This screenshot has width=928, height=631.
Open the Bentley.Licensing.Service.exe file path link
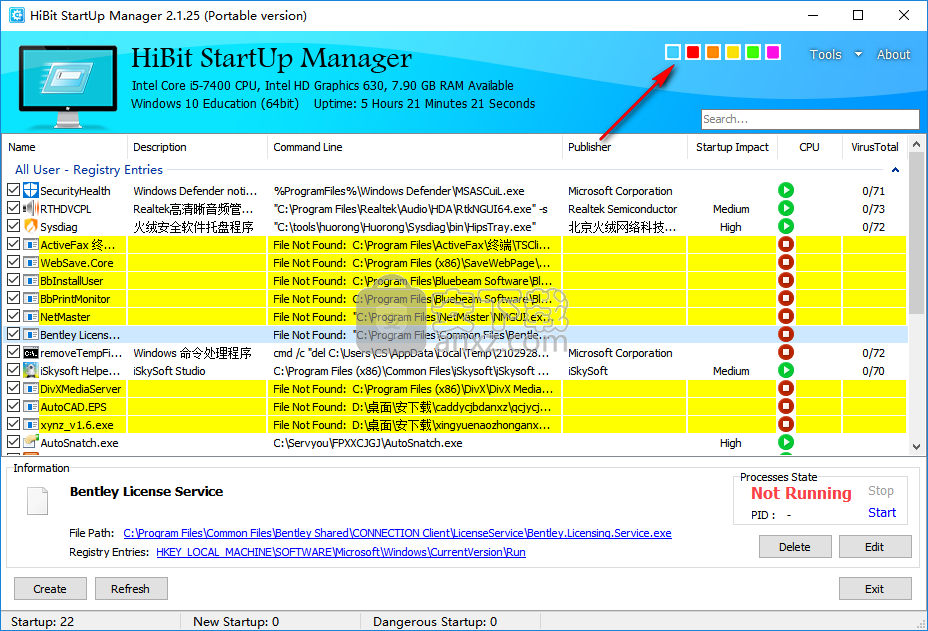397,533
